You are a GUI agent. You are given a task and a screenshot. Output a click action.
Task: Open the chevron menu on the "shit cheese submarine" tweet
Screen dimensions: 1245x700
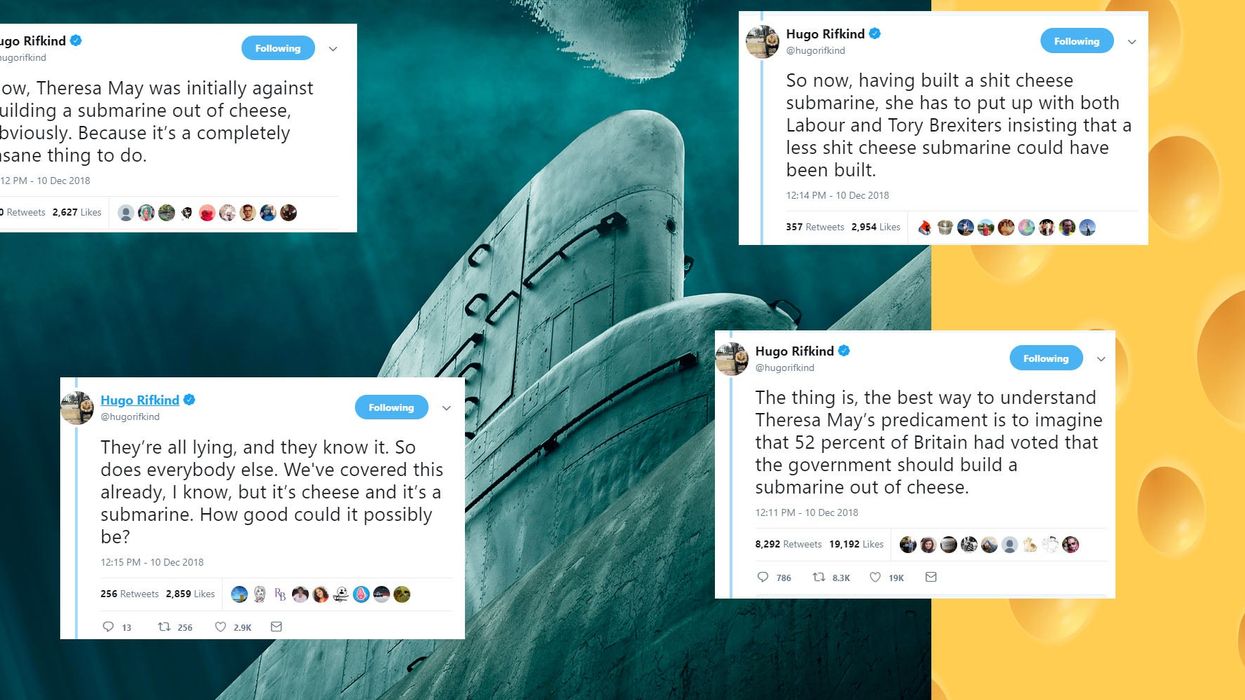pos(1132,42)
